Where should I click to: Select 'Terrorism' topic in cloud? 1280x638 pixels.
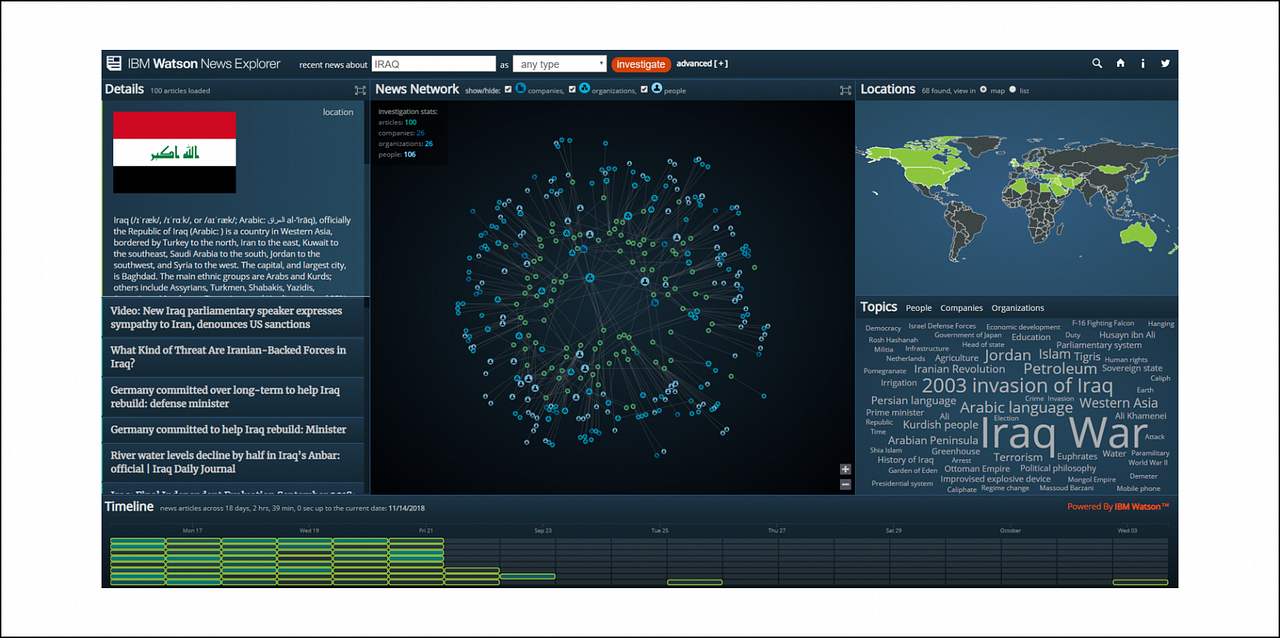[x=1018, y=457]
